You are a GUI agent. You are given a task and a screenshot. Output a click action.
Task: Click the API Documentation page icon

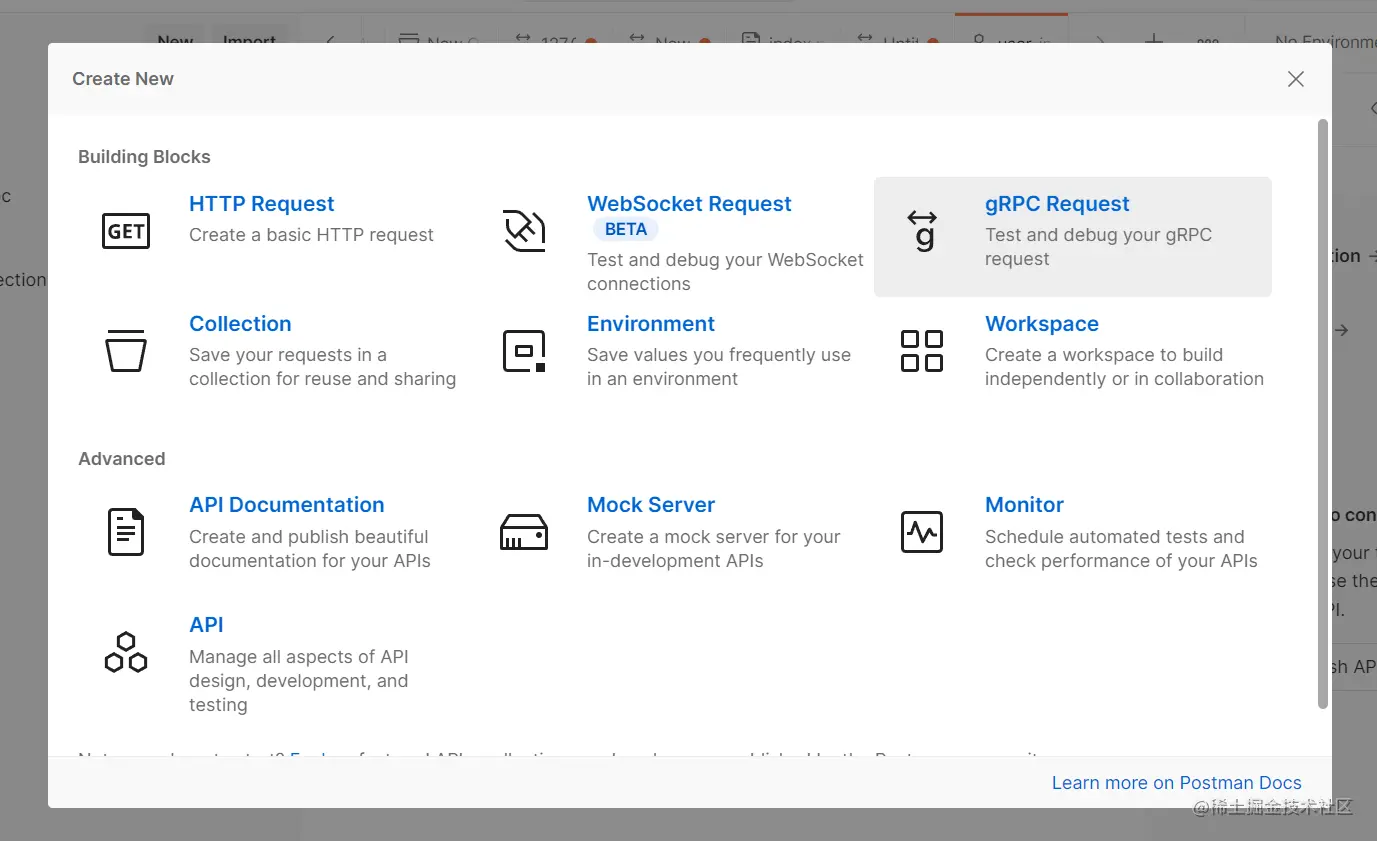(x=126, y=532)
